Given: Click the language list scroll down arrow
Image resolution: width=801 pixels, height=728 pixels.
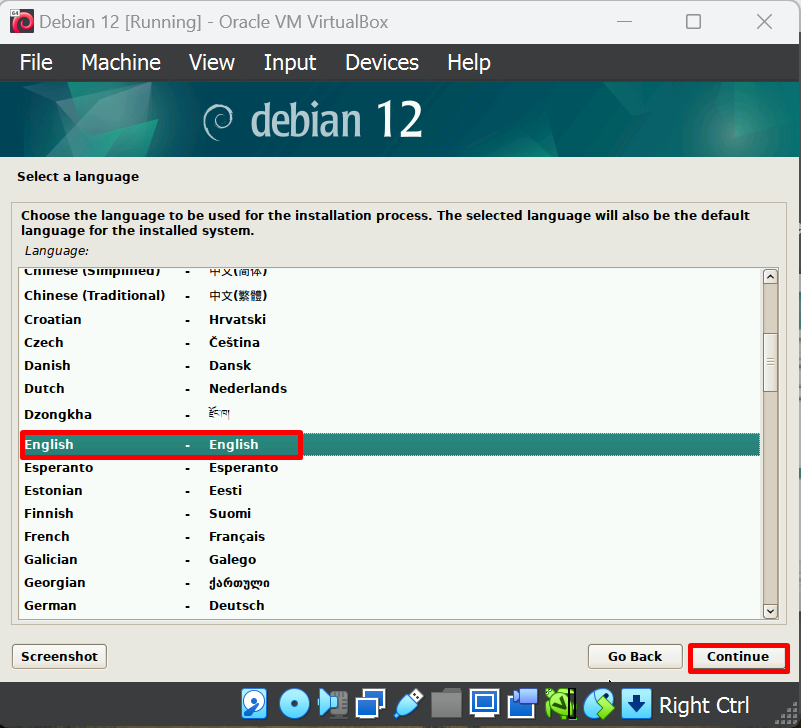Looking at the screenshot, I should 770,611.
